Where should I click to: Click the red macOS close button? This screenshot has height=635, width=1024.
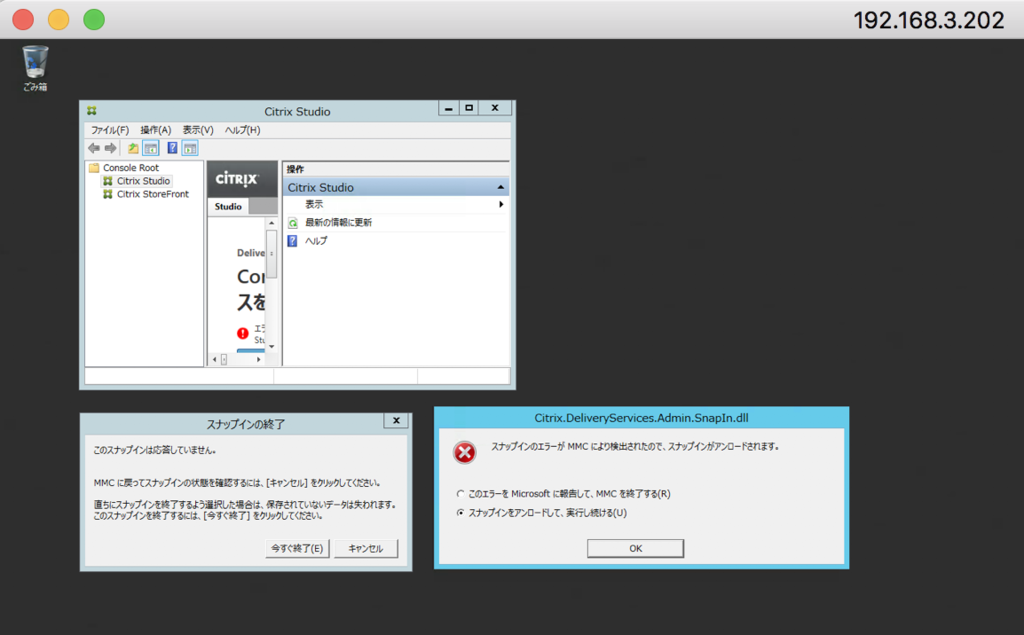pos(23,20)
